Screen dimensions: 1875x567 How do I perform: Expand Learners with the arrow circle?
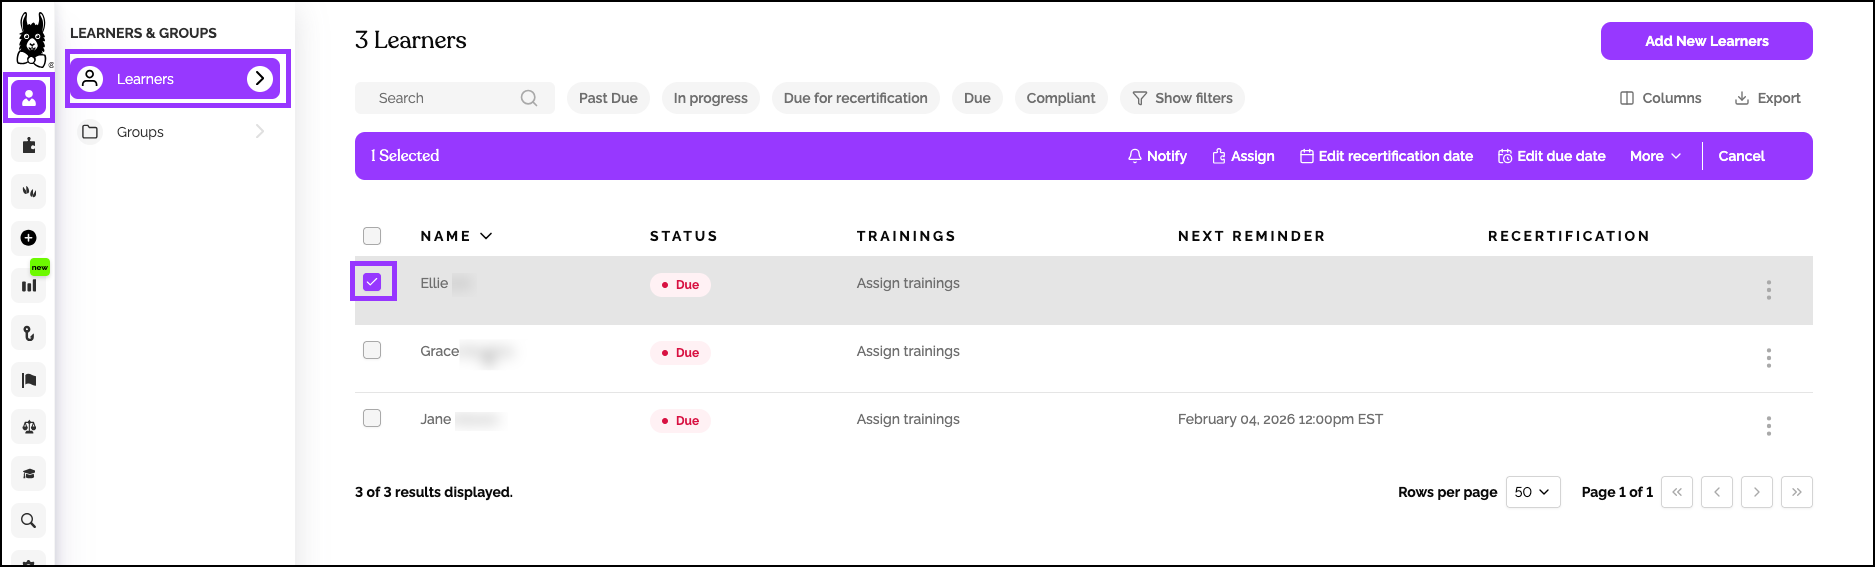click(260, 79)
